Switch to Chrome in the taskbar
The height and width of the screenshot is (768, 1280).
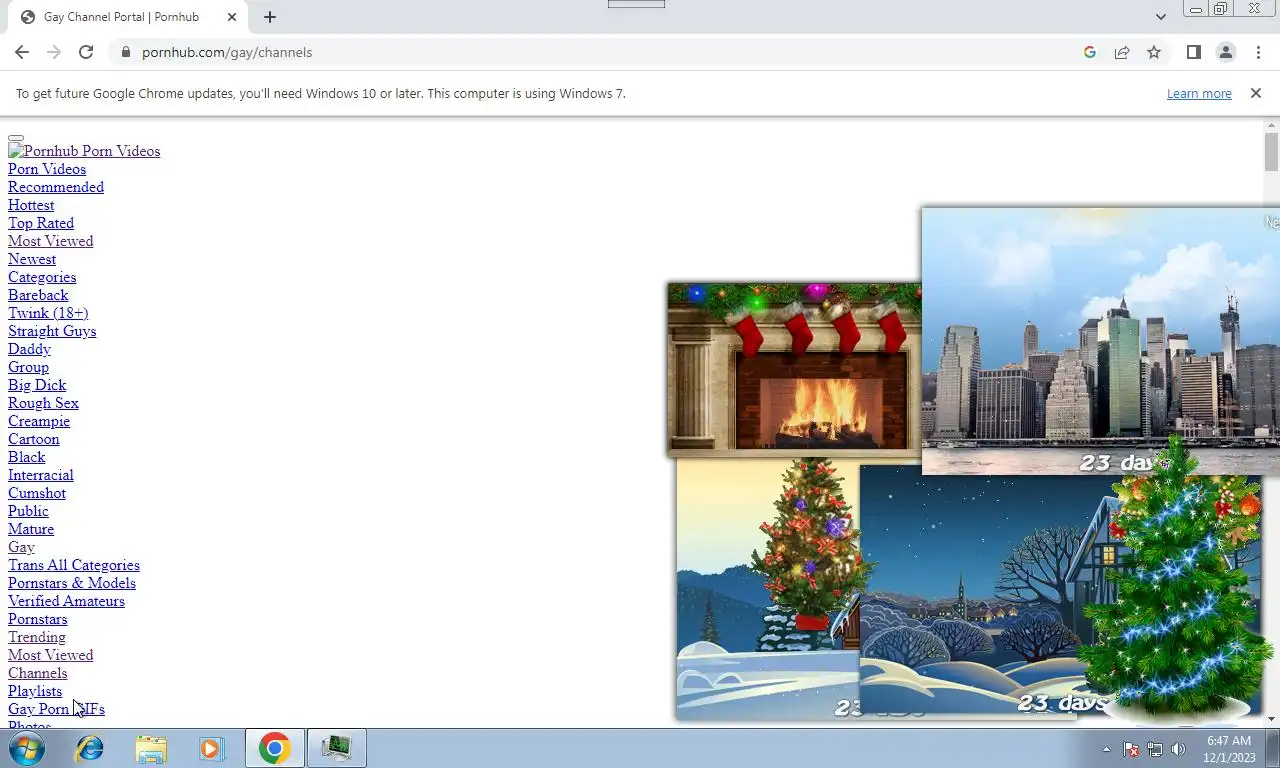[275, 748]
